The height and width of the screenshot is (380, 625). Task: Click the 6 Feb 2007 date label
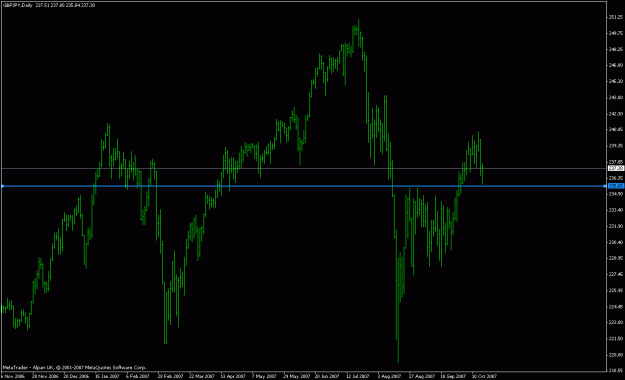pyautogui.click(x=138, y=376)
